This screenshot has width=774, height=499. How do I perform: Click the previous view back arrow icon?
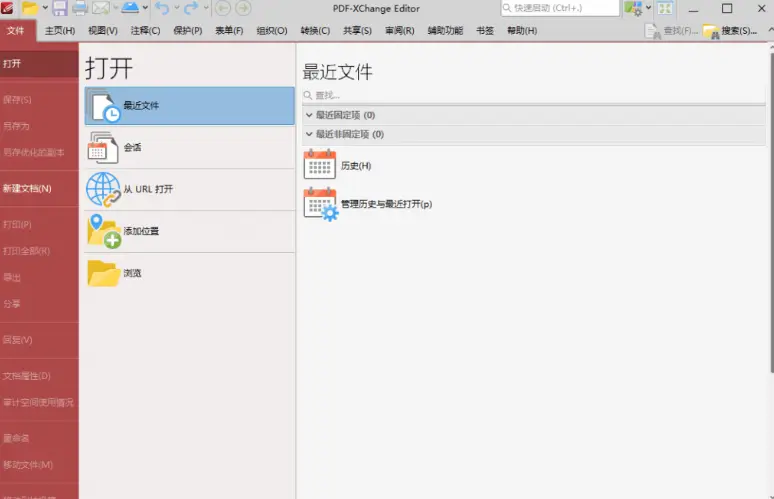coord(223,8)
